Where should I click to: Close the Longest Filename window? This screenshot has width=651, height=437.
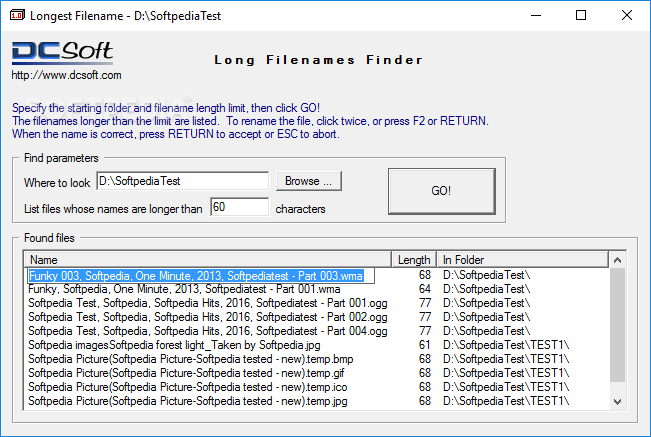pyautogui.click(x=627, y=15)
